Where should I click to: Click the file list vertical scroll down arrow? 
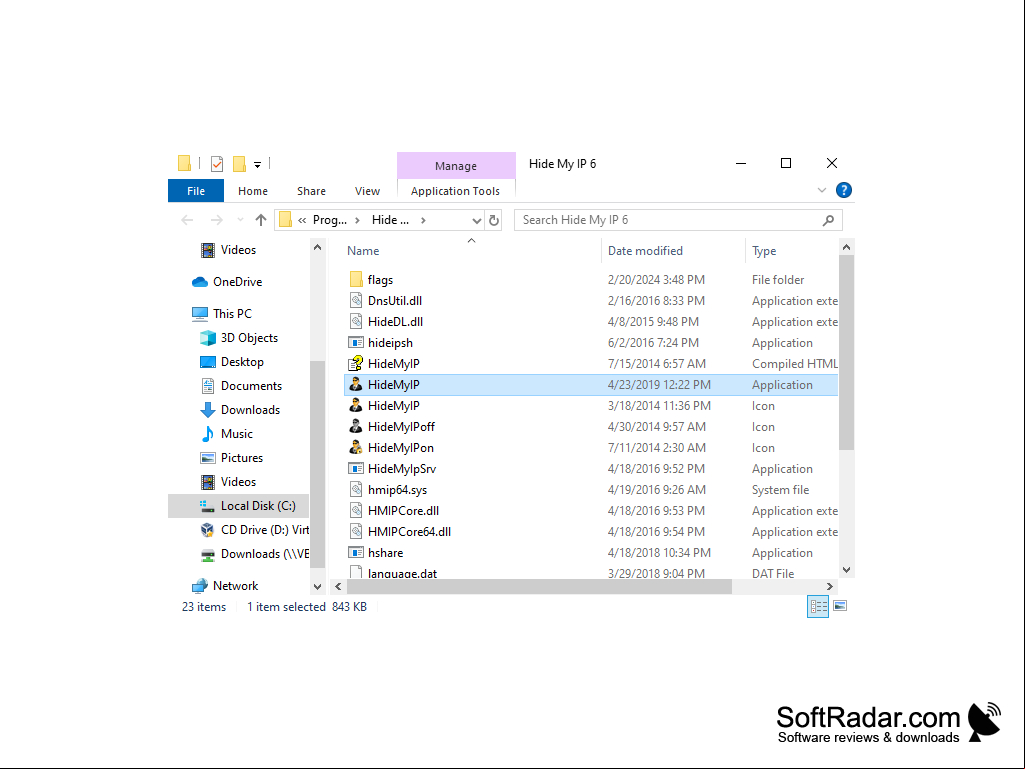pyautogui.click(x=846, y=570)
